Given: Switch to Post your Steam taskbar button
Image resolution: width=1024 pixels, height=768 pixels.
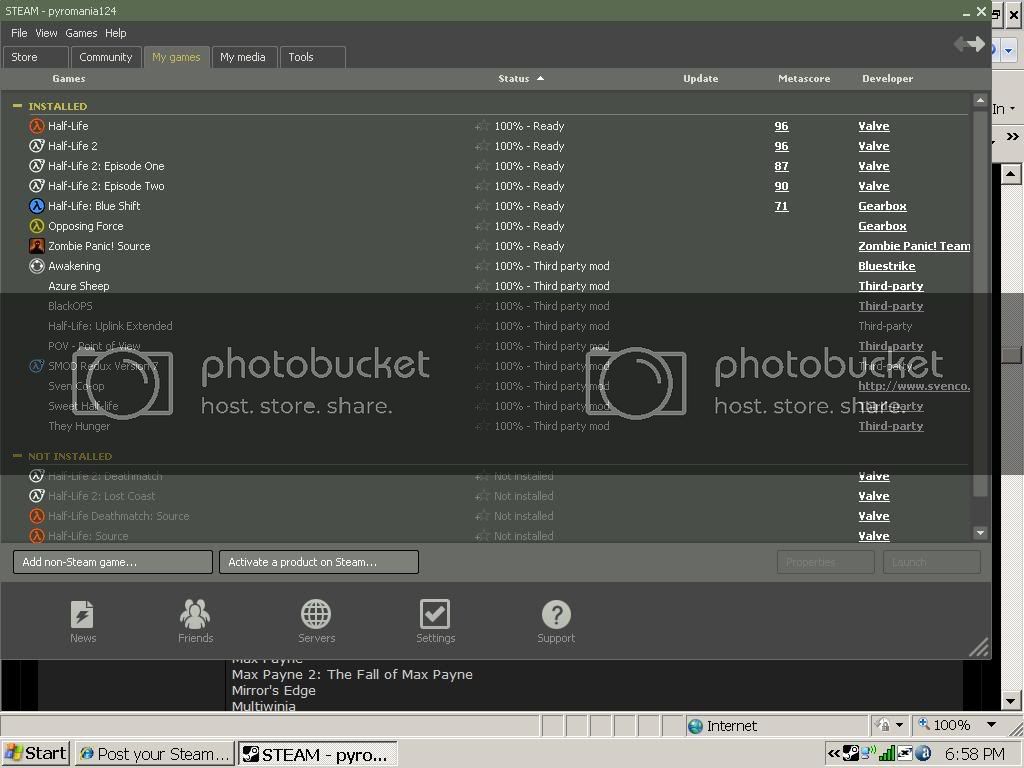Looking at the screenshot, I should tap(155, 754).
